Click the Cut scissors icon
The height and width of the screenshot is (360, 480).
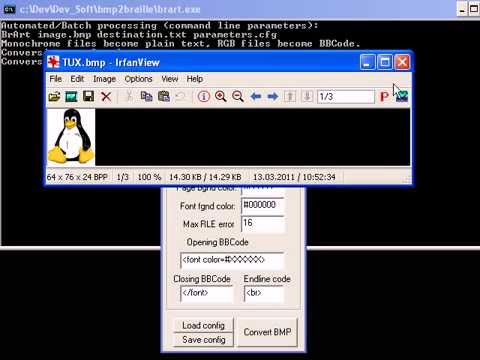[x=128, y=97]
